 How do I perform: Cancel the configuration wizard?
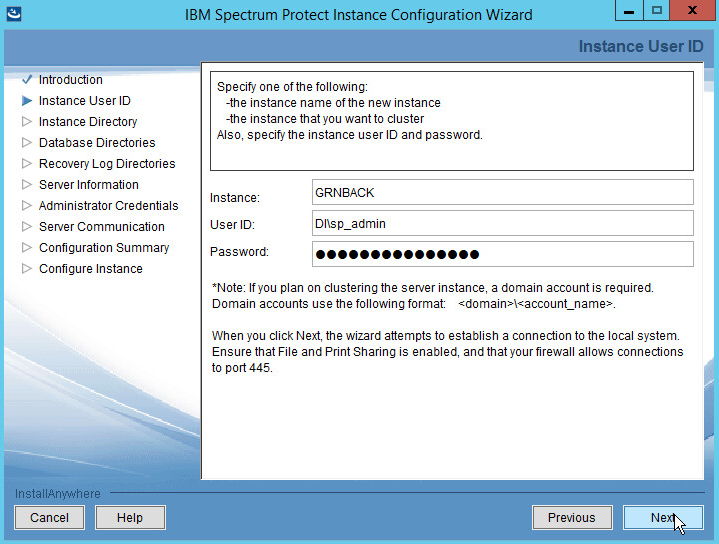(x=49, y=518)
